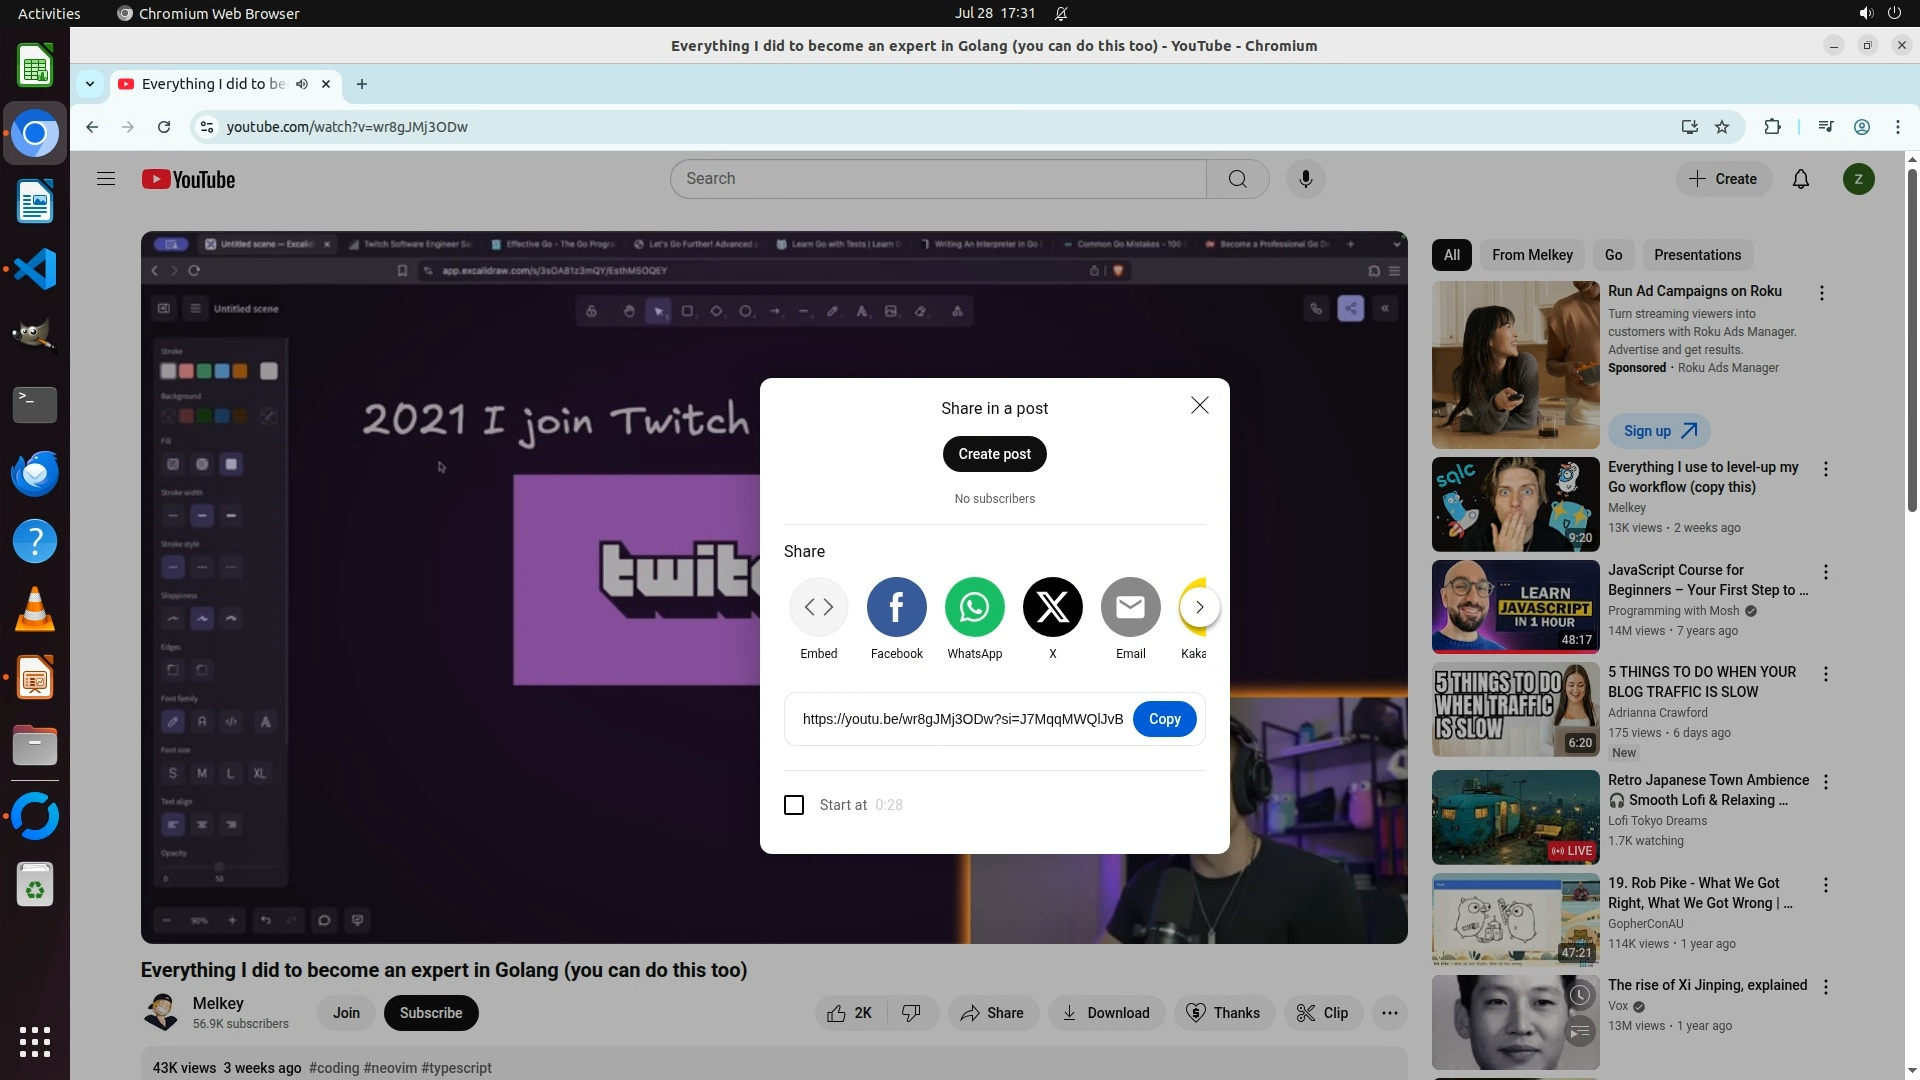The width and height of the screenshot is (1920, 1080).
Task: Click the YouTube search field
Action: pos(938,179)
